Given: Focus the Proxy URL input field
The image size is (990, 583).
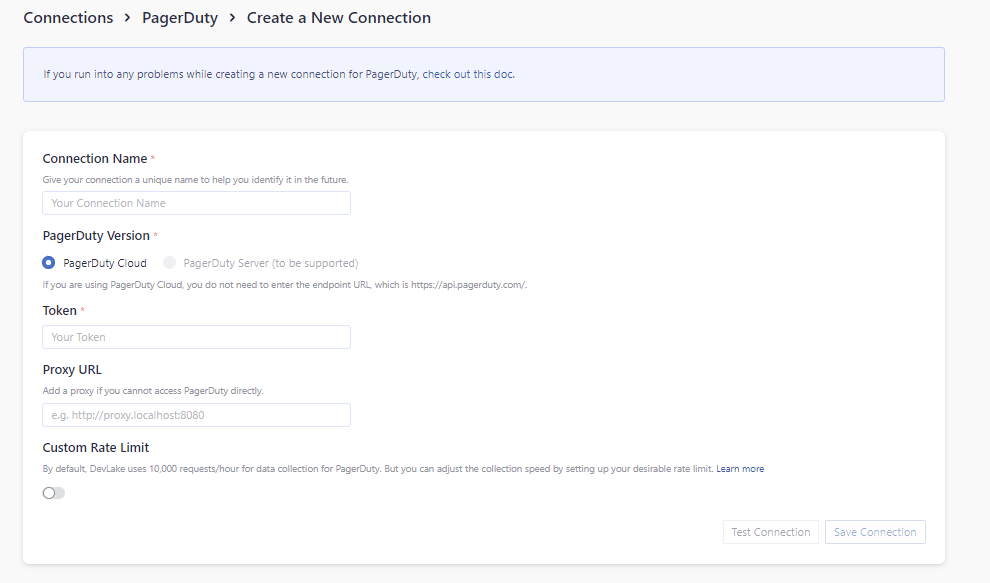Looking at the screenshot, I should pos(196,414).
